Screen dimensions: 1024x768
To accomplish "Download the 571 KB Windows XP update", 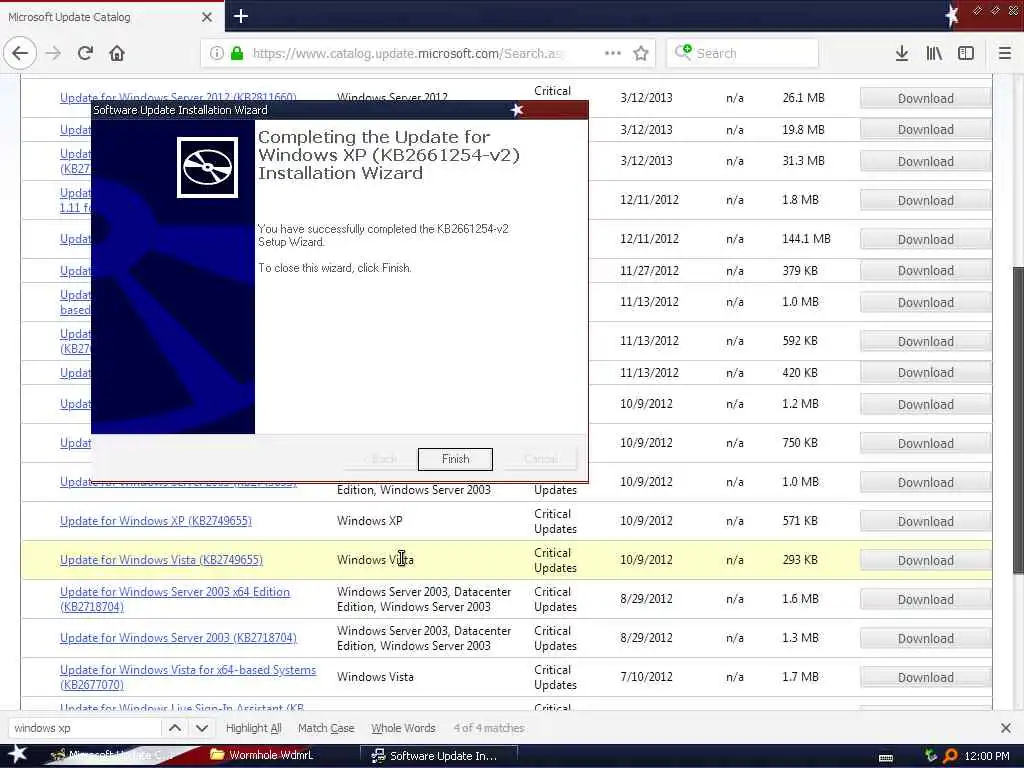I will (x=925, y=521).
